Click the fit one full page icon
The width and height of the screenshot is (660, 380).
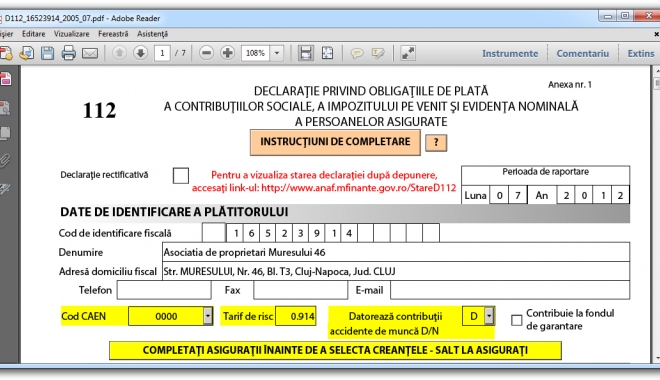coord(327,53)
